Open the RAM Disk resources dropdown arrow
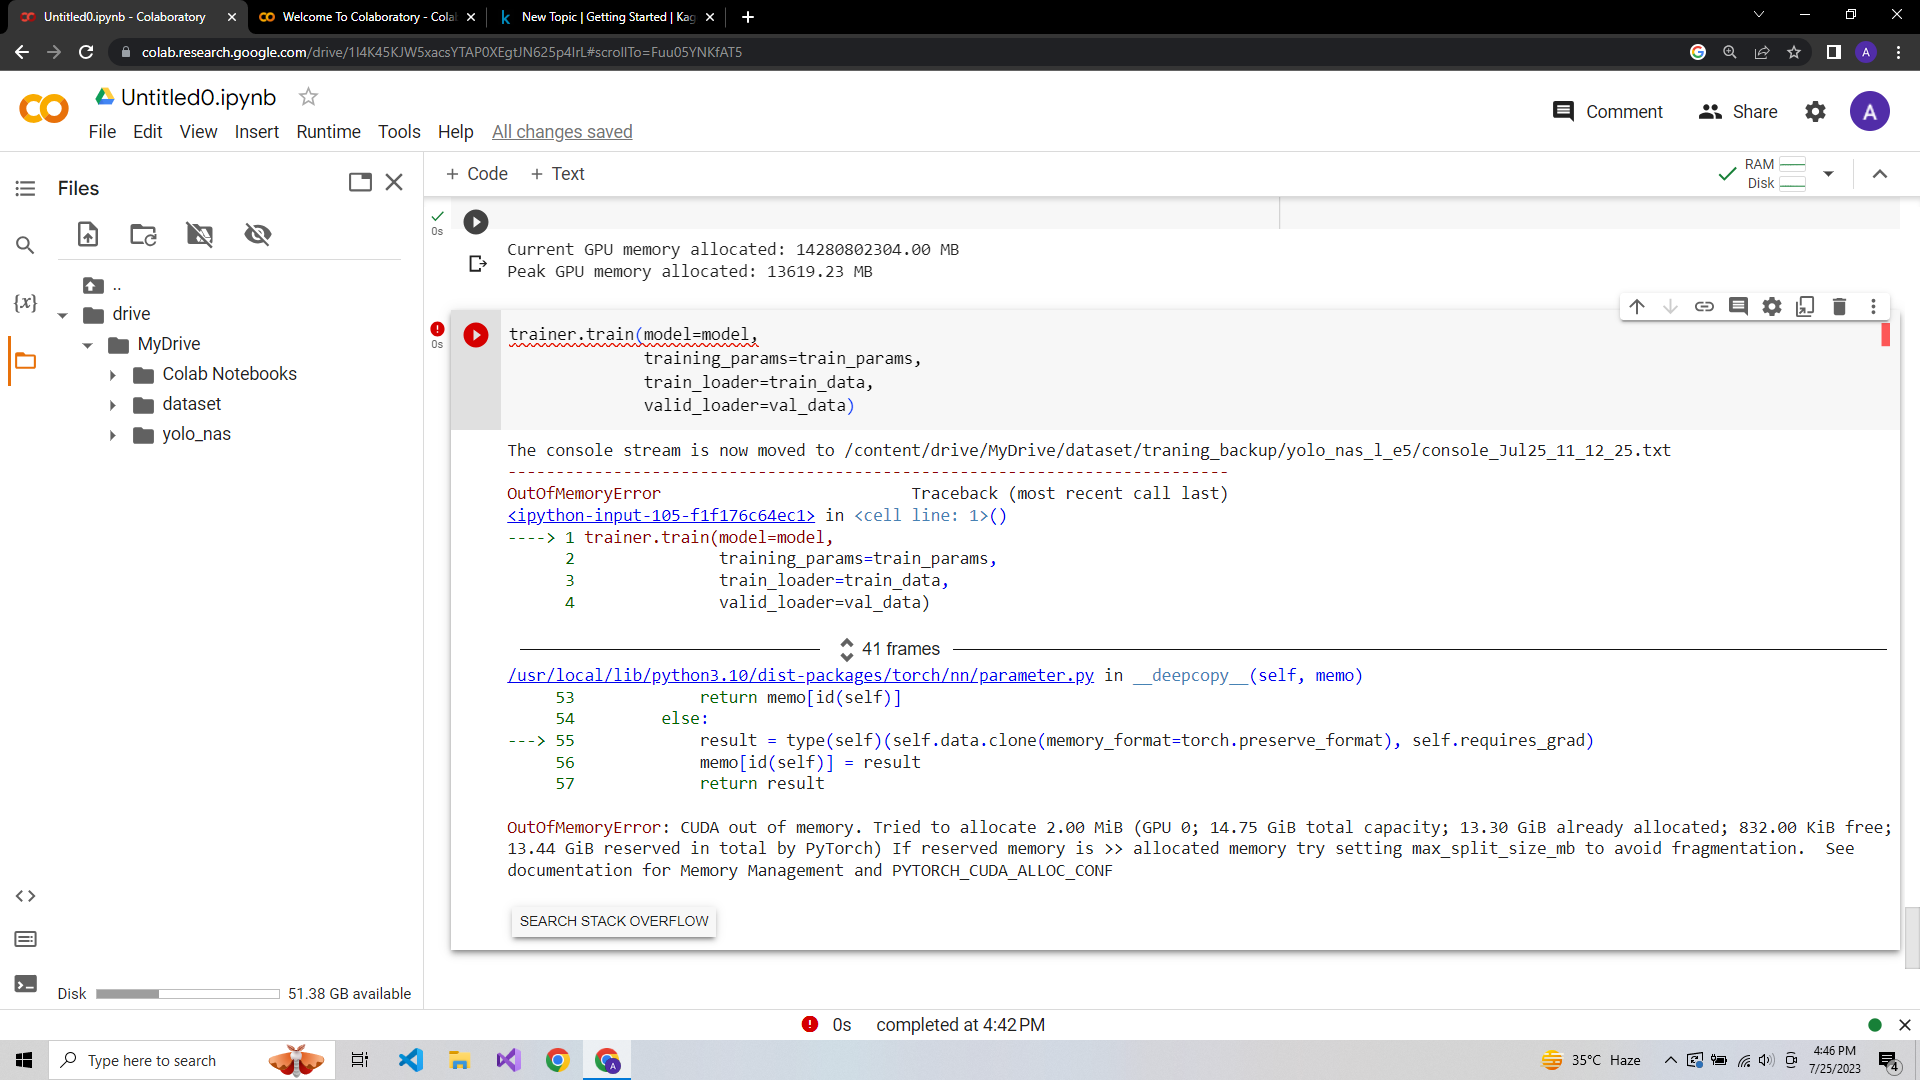 point(1828,174)
